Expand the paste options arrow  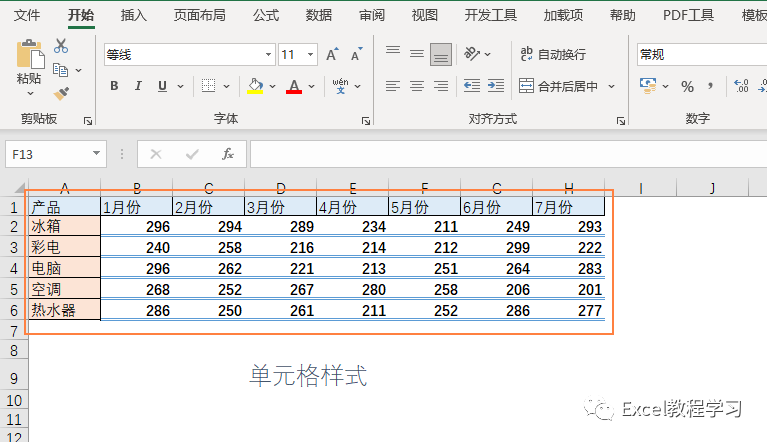point(30,93)
